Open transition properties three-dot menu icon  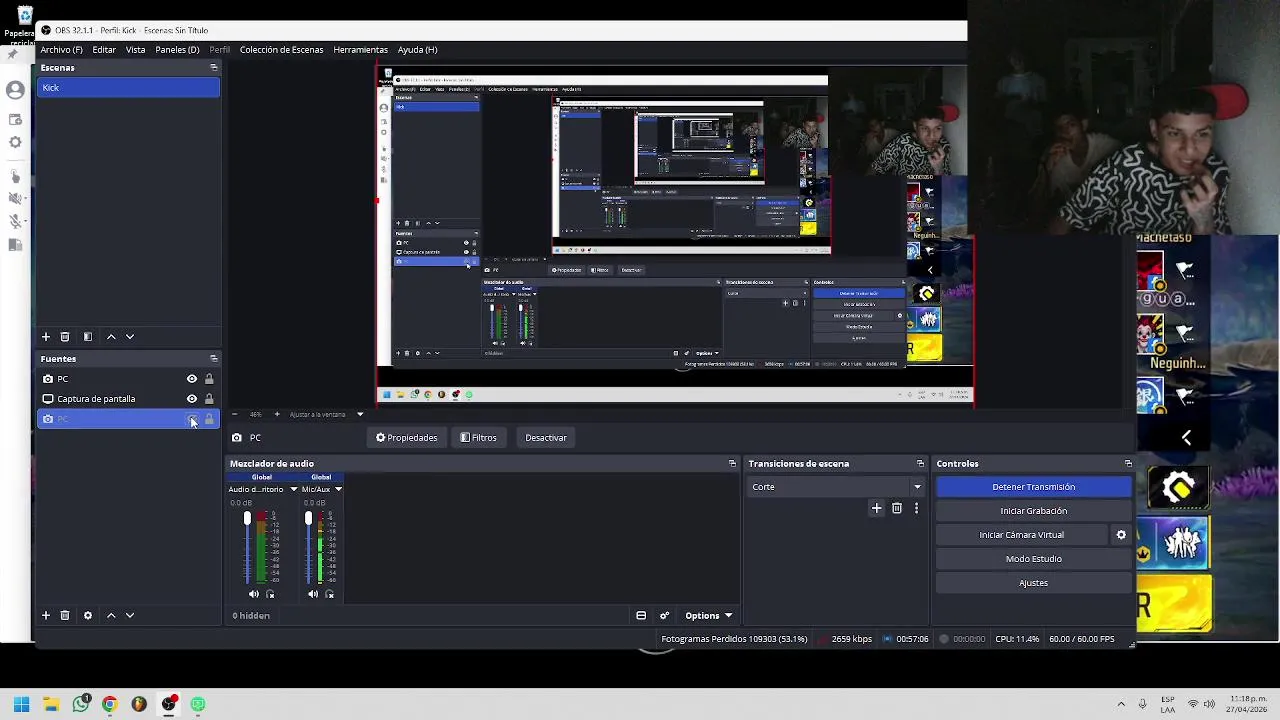916,508
